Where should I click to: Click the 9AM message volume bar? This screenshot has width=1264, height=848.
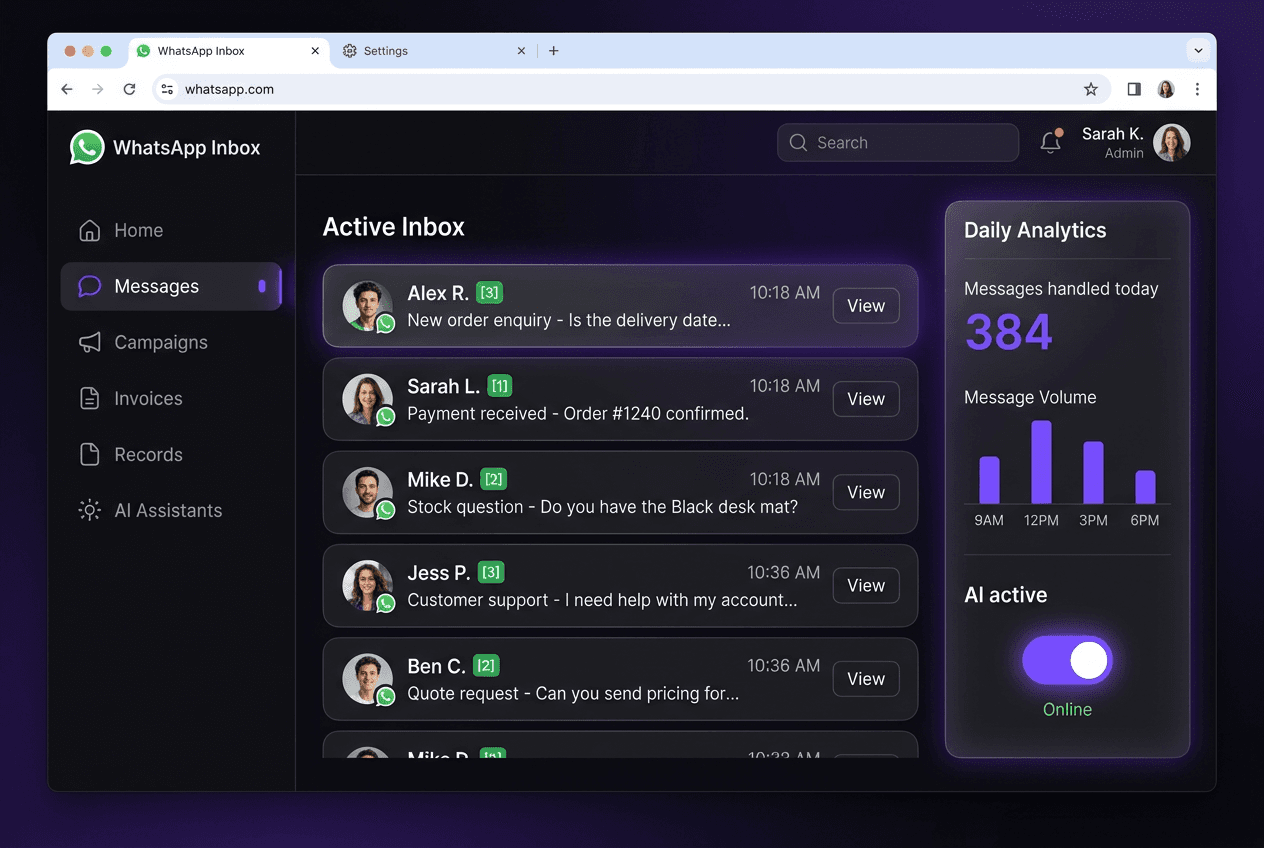click(x=989, y=480)
